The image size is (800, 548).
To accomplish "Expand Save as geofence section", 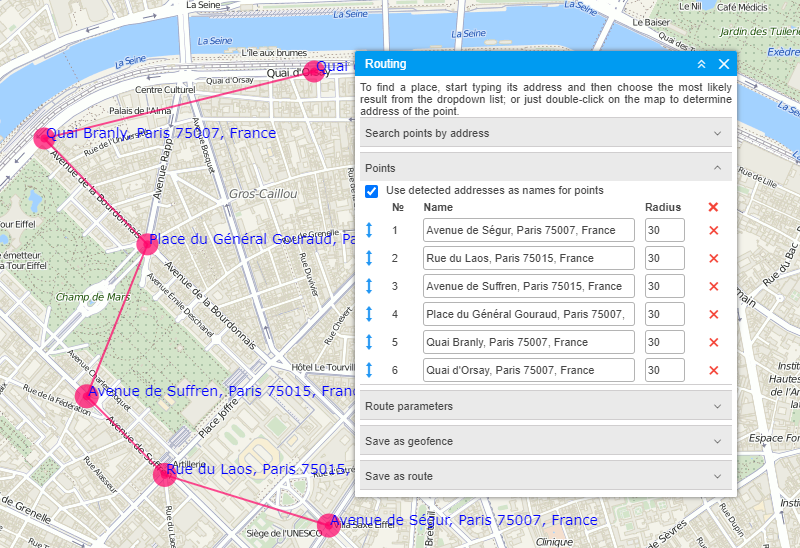I will click(x=546, y=441).
